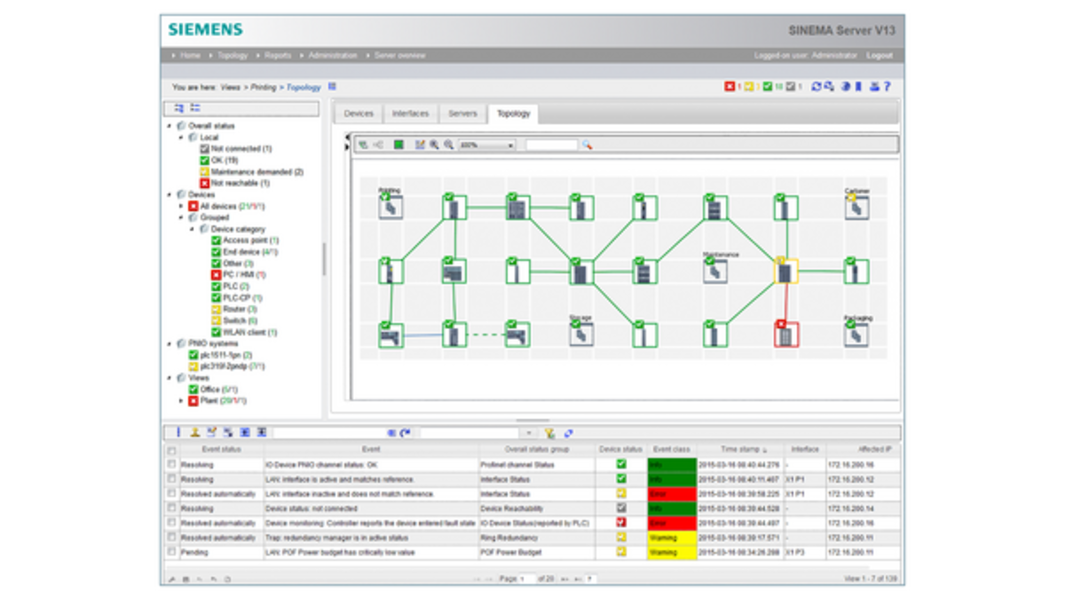Viewport: 1065px width, 600px height.
Task: Switch to the Devices tab
Action: pyautogui.click(x=359, y=113)
